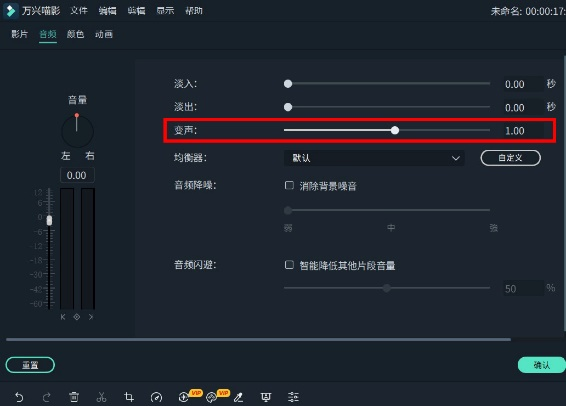Click the 淡入 slider handle

click(x=288, y=84)
